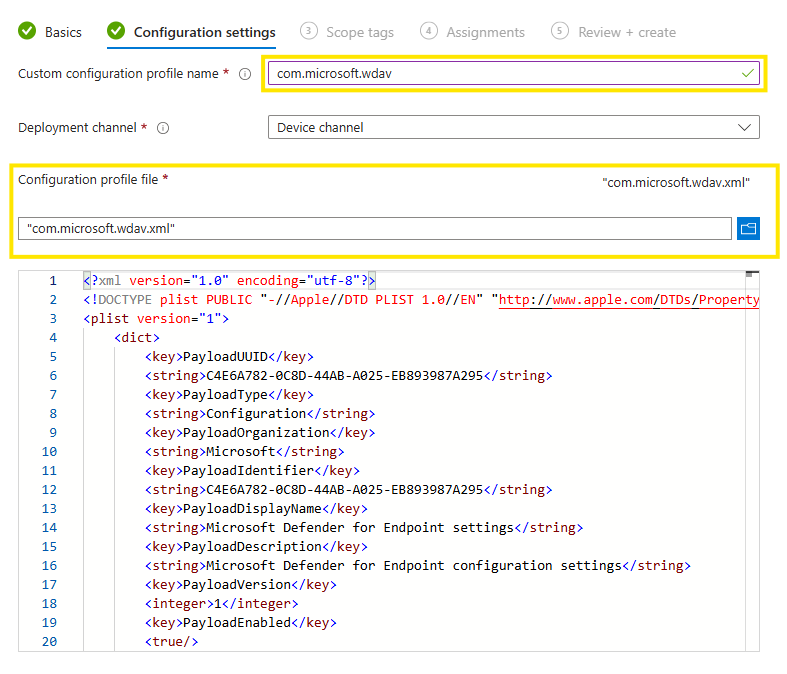Click the PayloadDescription key line
Image resolution: width=787 pixels, height=674 pixels.
coord(256,547)
